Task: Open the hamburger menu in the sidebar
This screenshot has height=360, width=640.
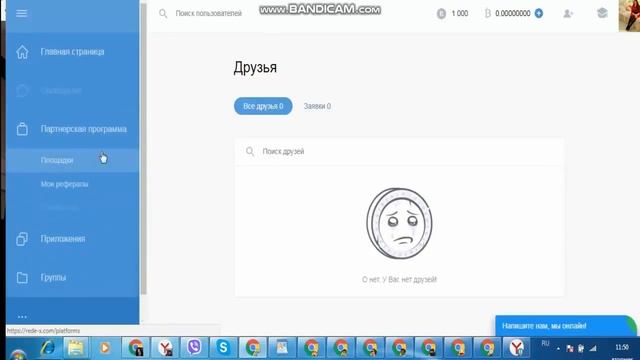Action: pos(22,13)
